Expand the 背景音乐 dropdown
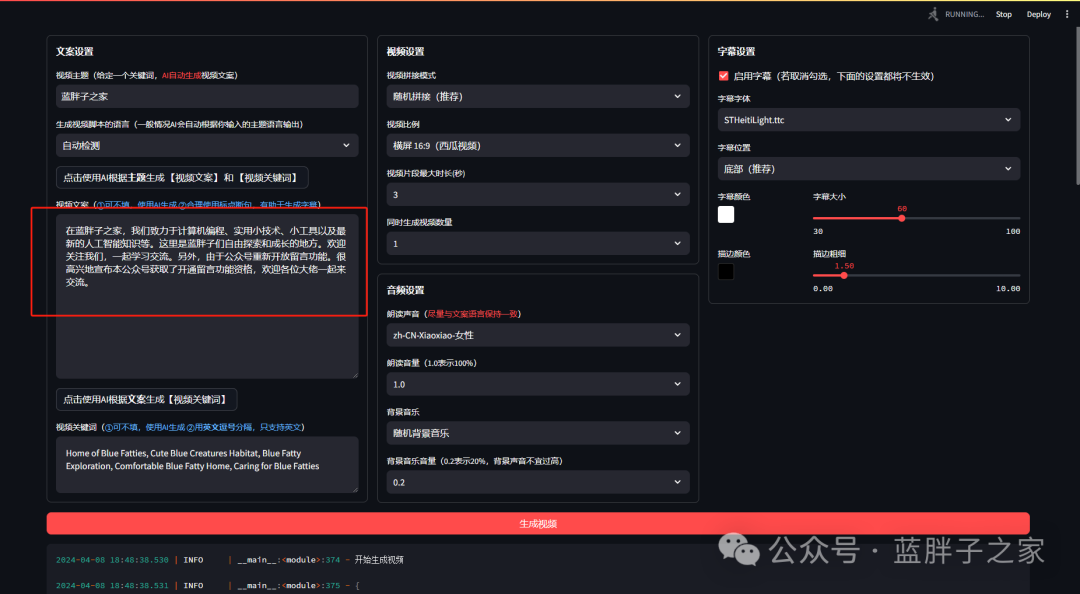Viewport: 1080px width, 594px height. click(537, 433)
